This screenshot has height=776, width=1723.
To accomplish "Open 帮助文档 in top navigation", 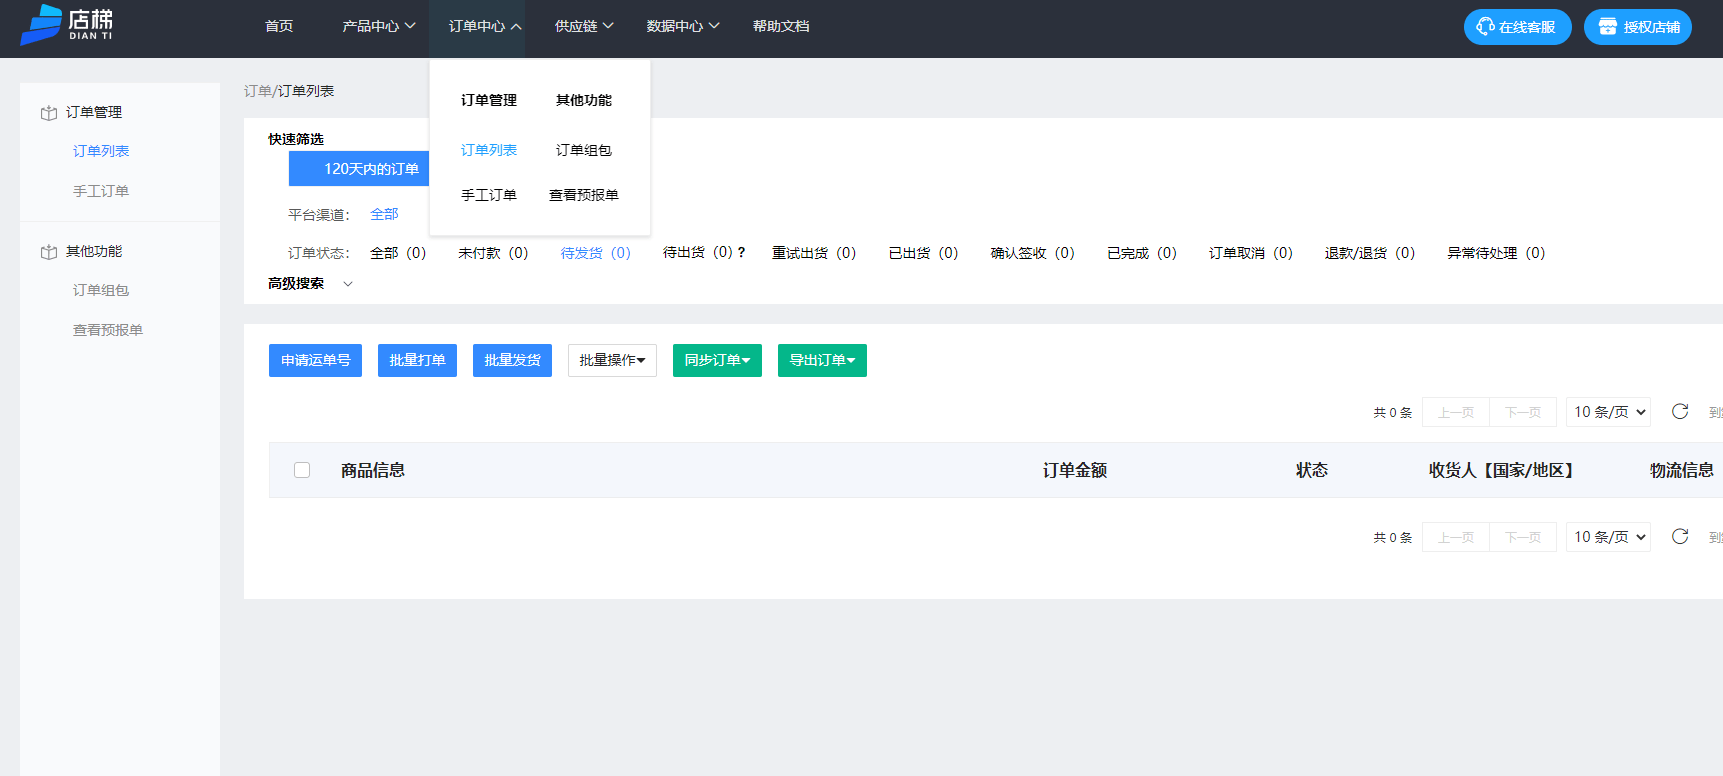I will pos(781,26).
